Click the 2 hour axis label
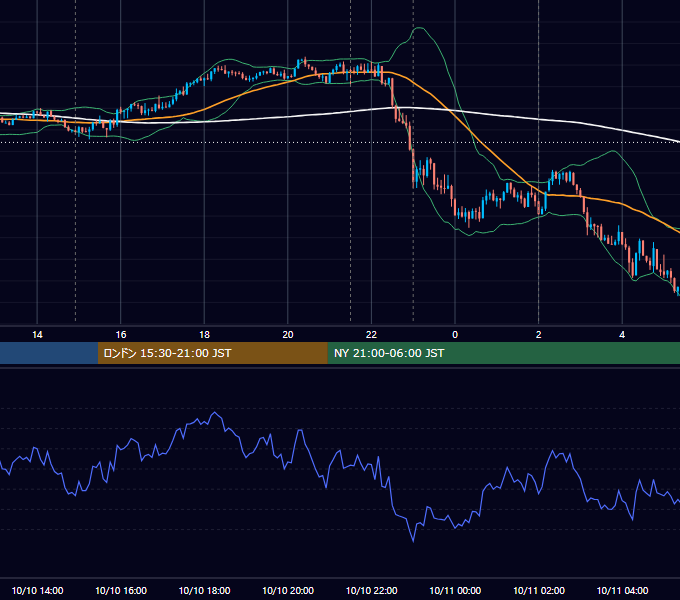The width and height of the screenshot is (680, 600). click(x=539, y=335)
